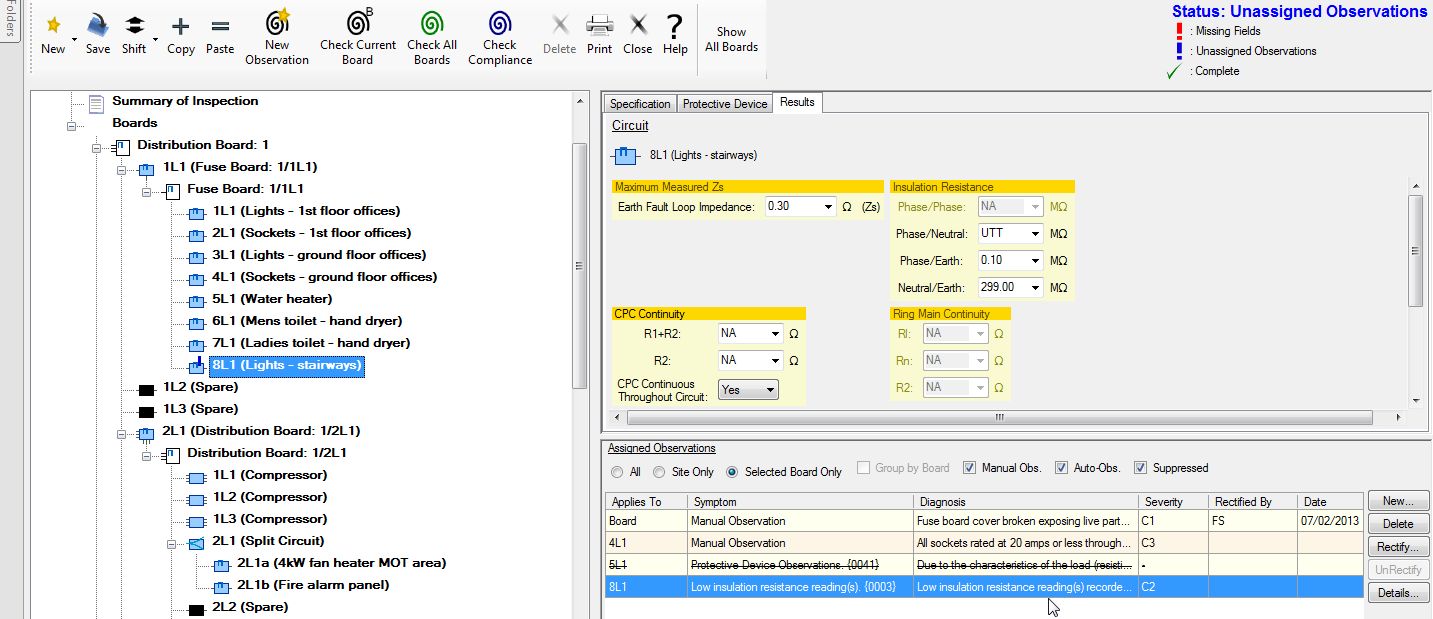
Task: Switch to the Protective Device tab
Action: (725, 104)
